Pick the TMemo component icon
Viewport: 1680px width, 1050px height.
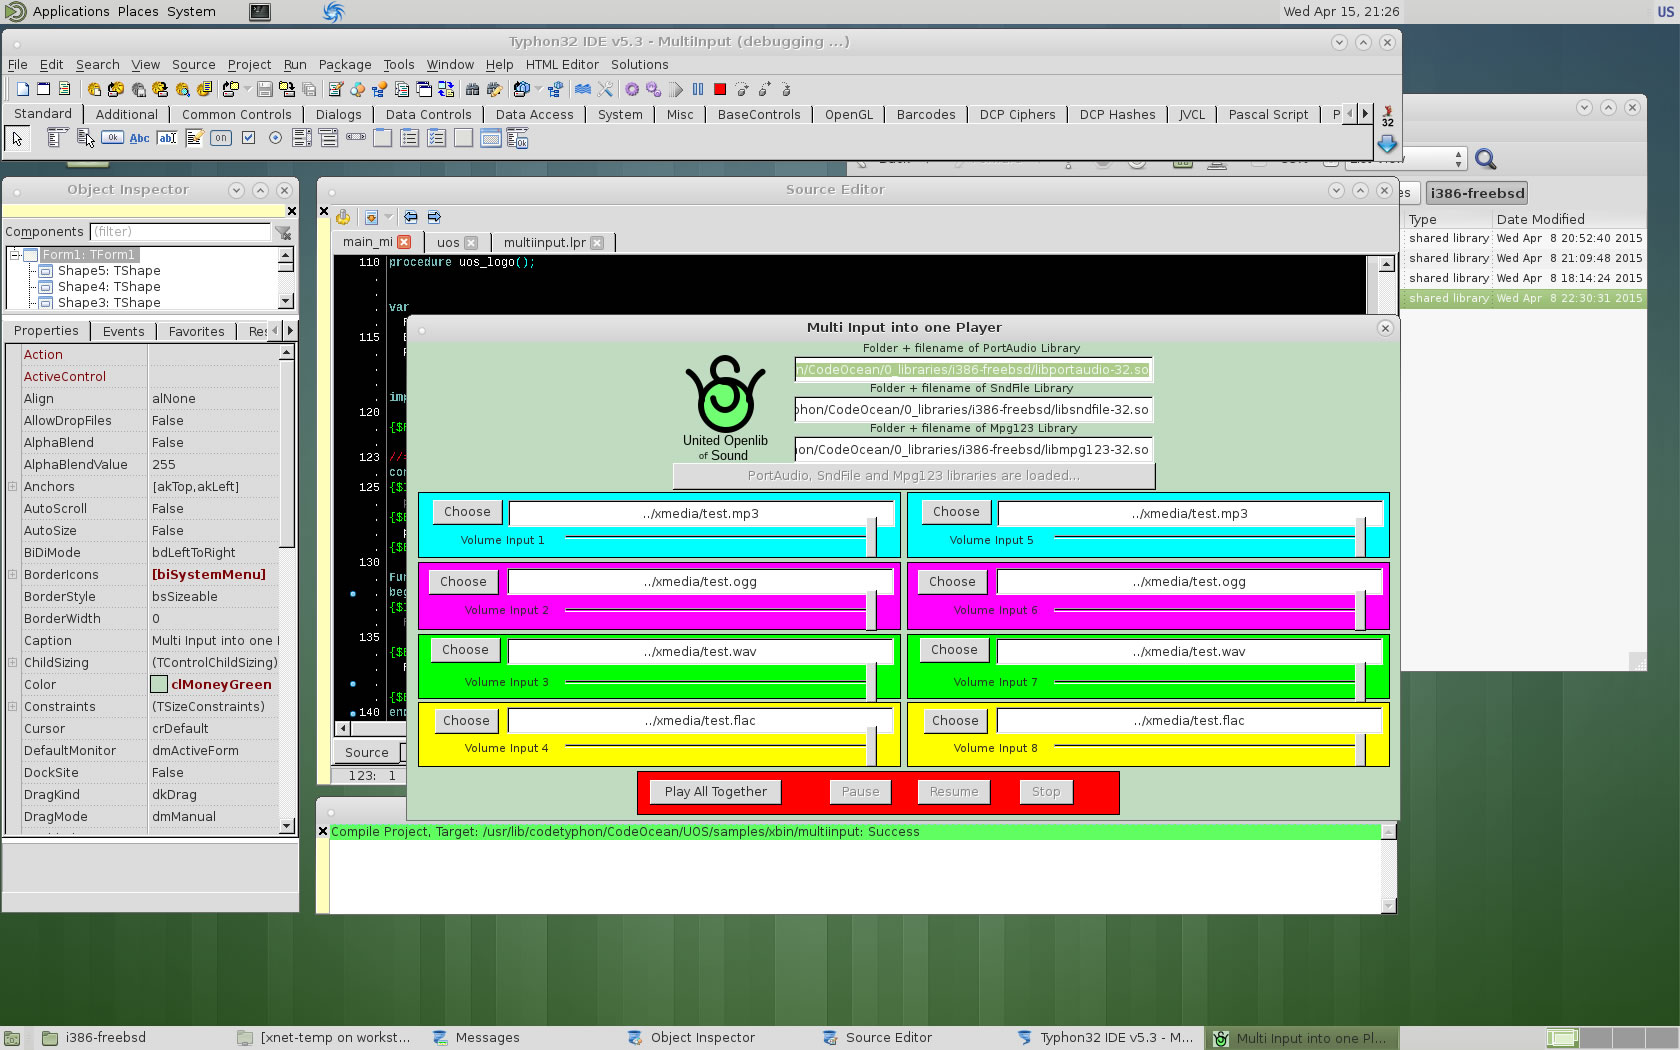tap(194, 138)
